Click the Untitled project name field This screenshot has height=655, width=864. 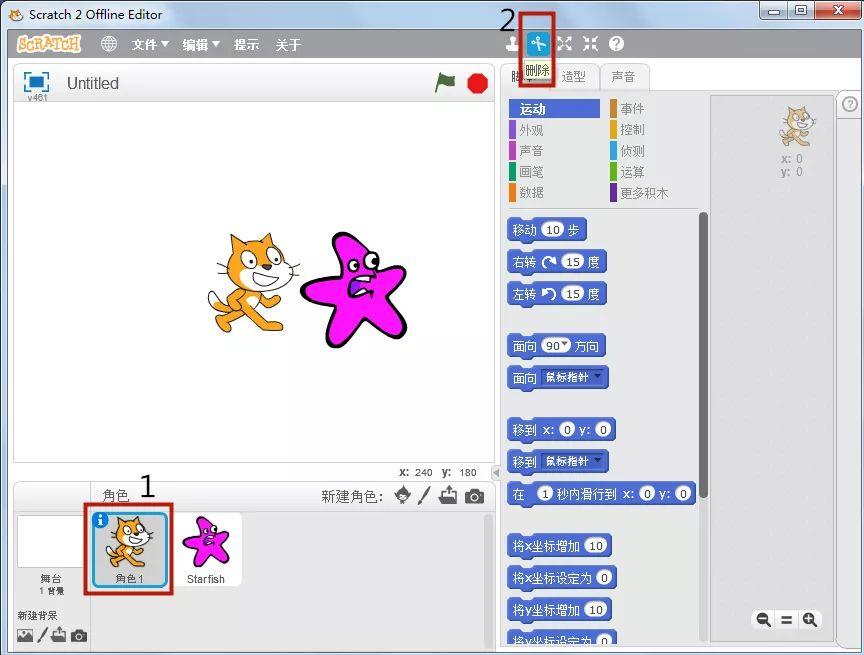click(x=93, y=83)
